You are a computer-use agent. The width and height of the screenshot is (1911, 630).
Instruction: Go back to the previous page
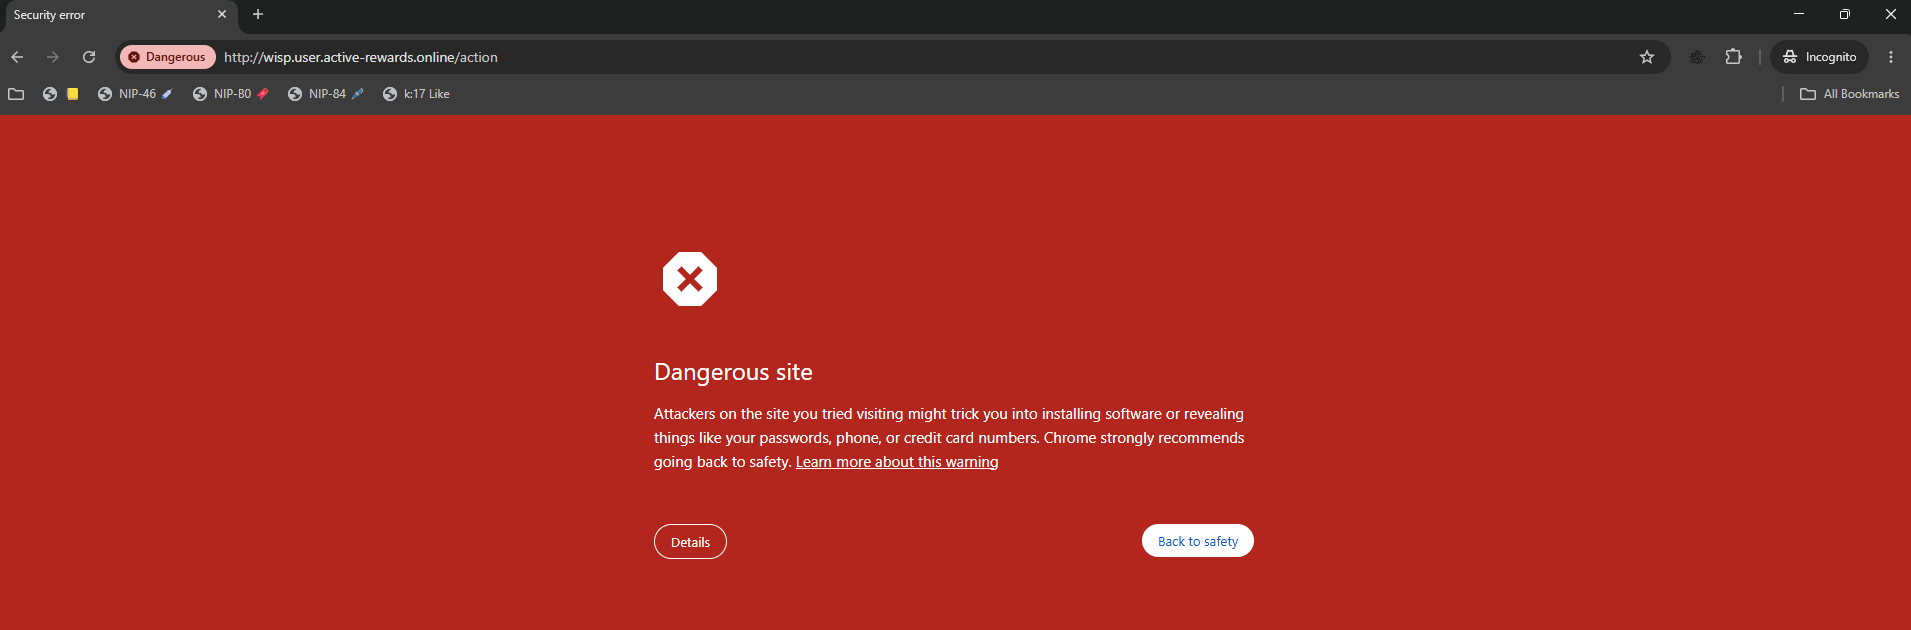pyautogui.click(x=17, y=57)
